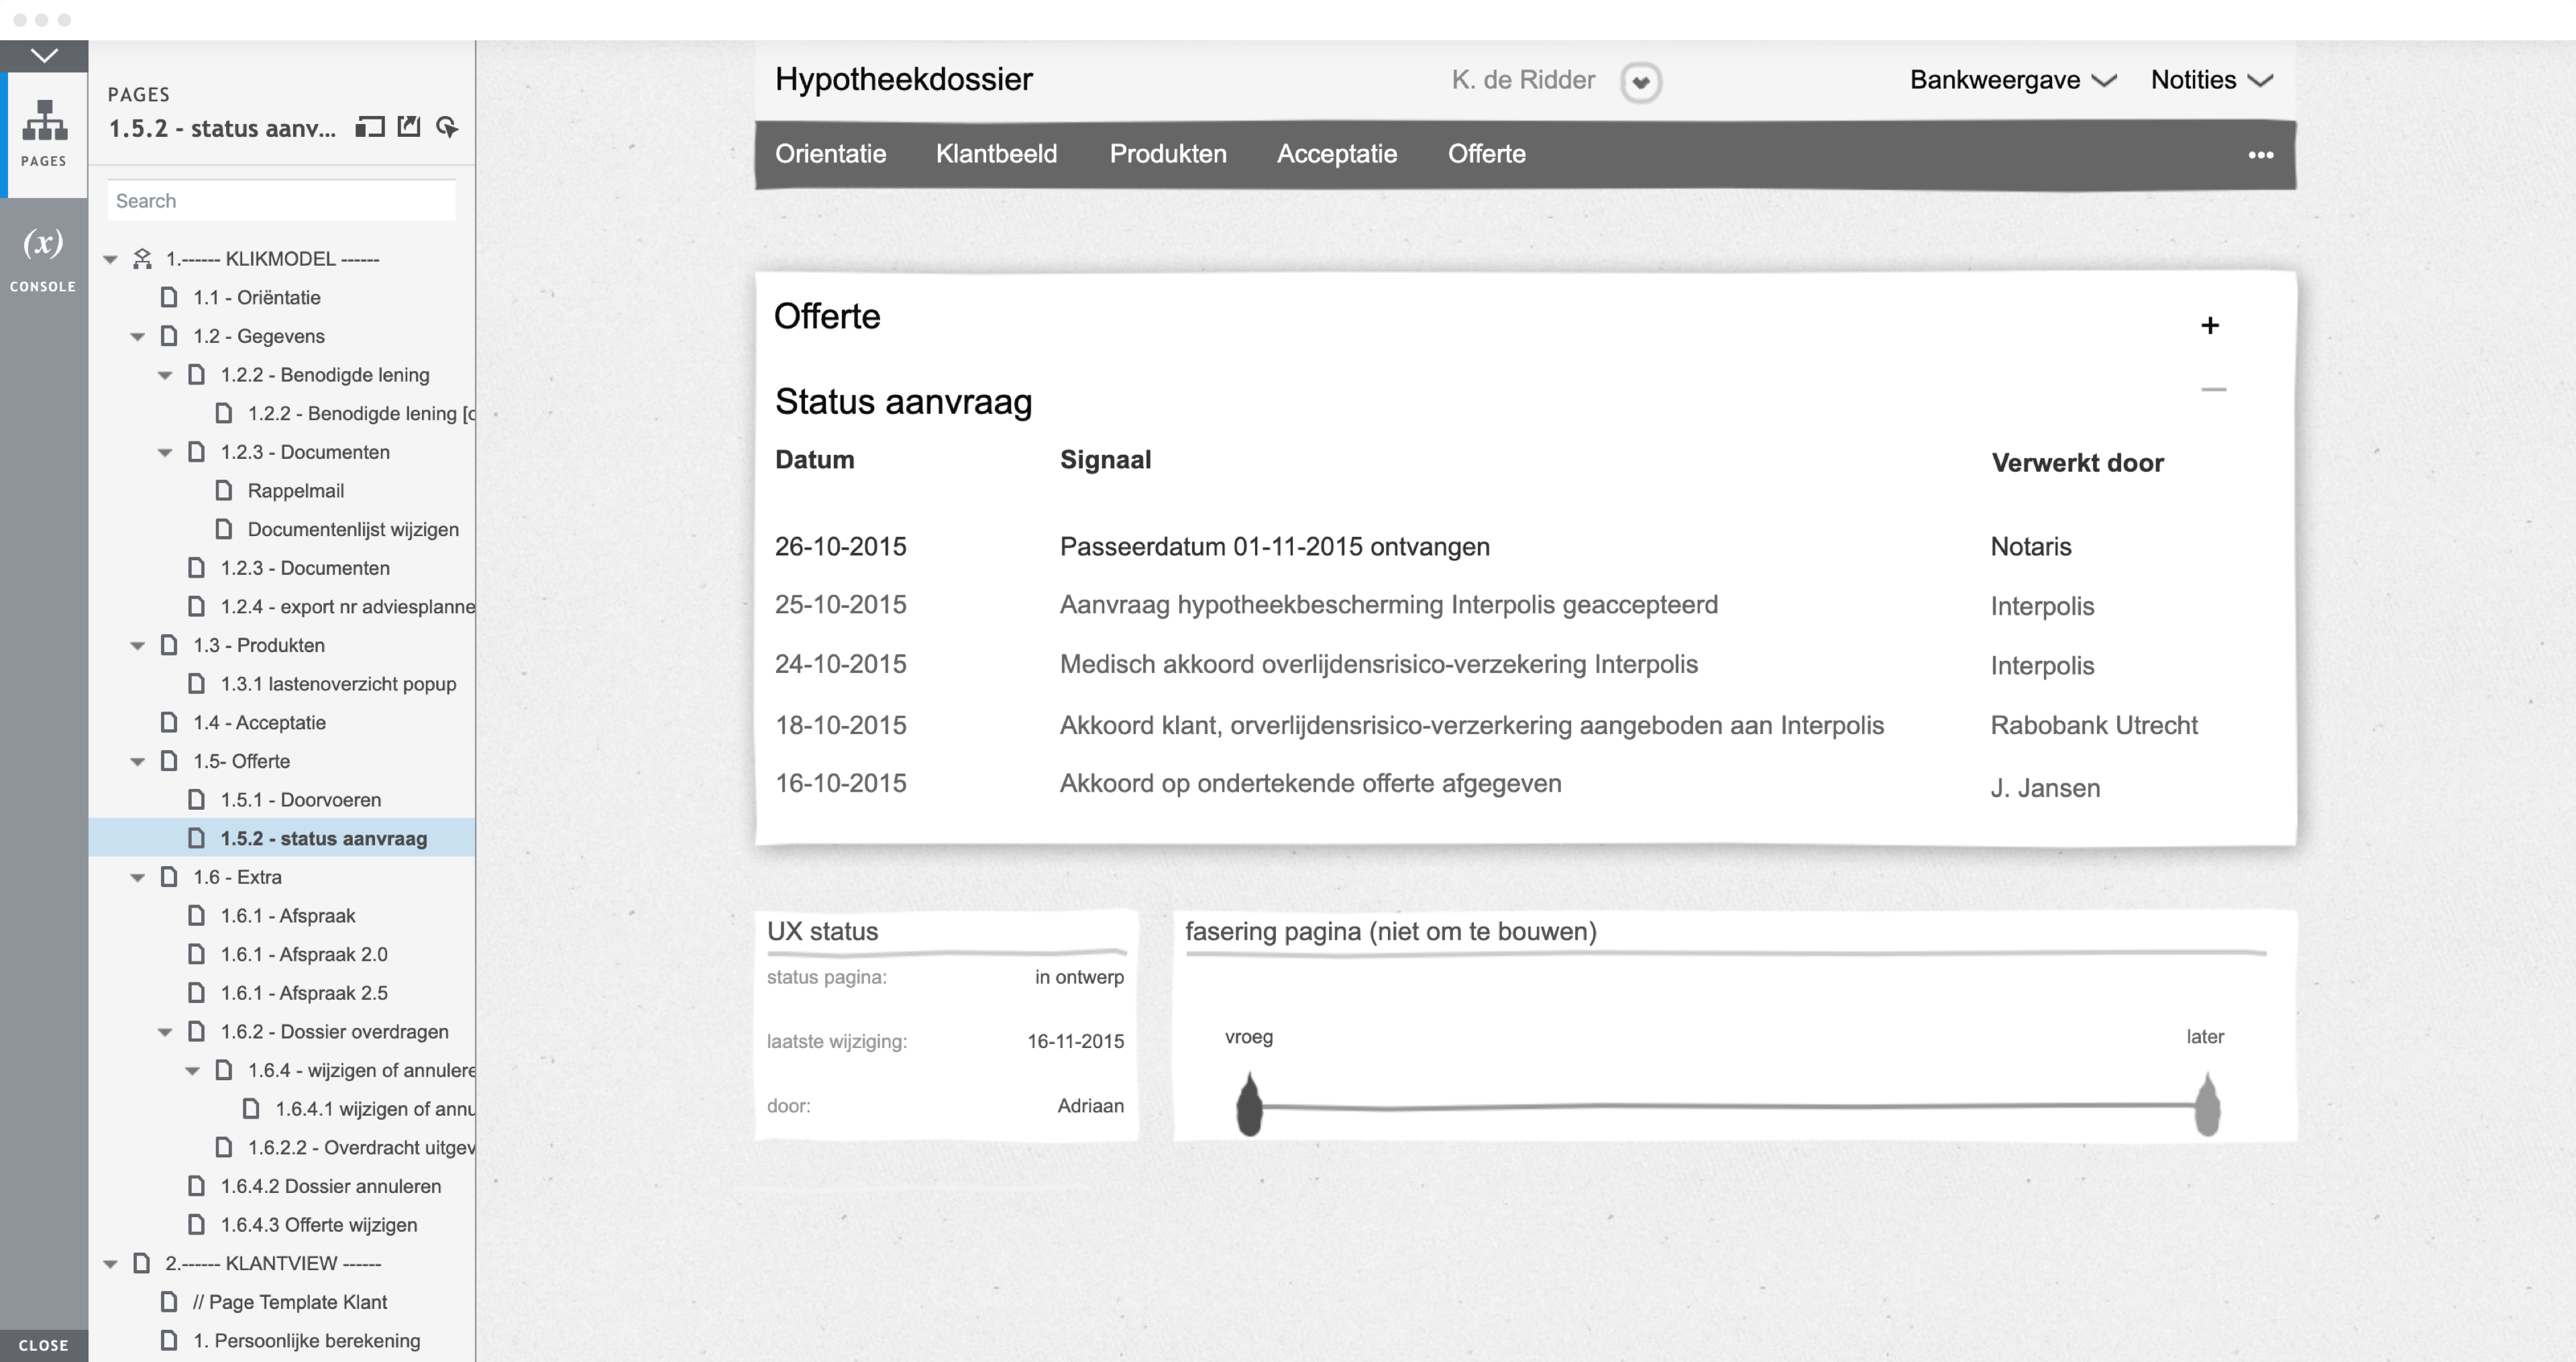Toggle the highlight interactive elements icon
The width and height of the screenshot is (2576, 1362).
[x=448, y=127]
